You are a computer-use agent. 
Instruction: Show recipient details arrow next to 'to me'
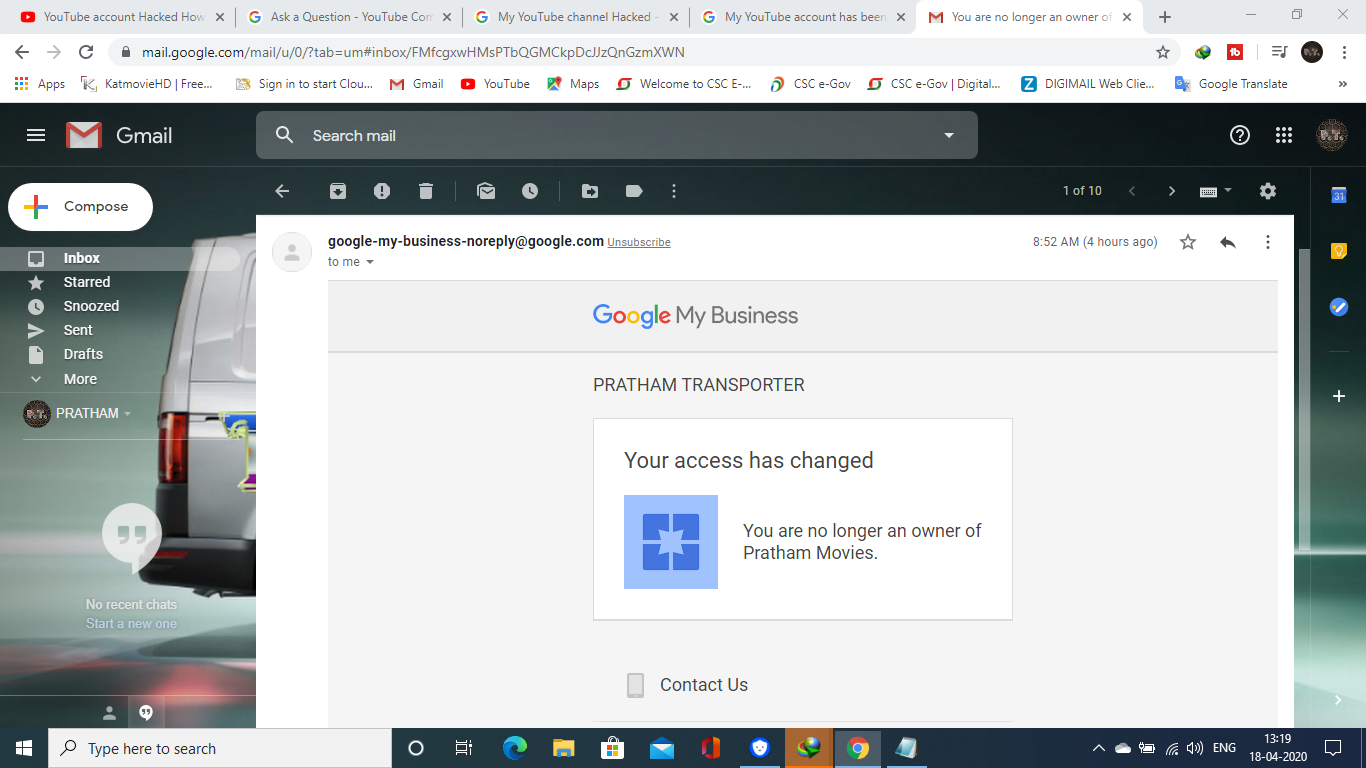[x=370, y=262]
